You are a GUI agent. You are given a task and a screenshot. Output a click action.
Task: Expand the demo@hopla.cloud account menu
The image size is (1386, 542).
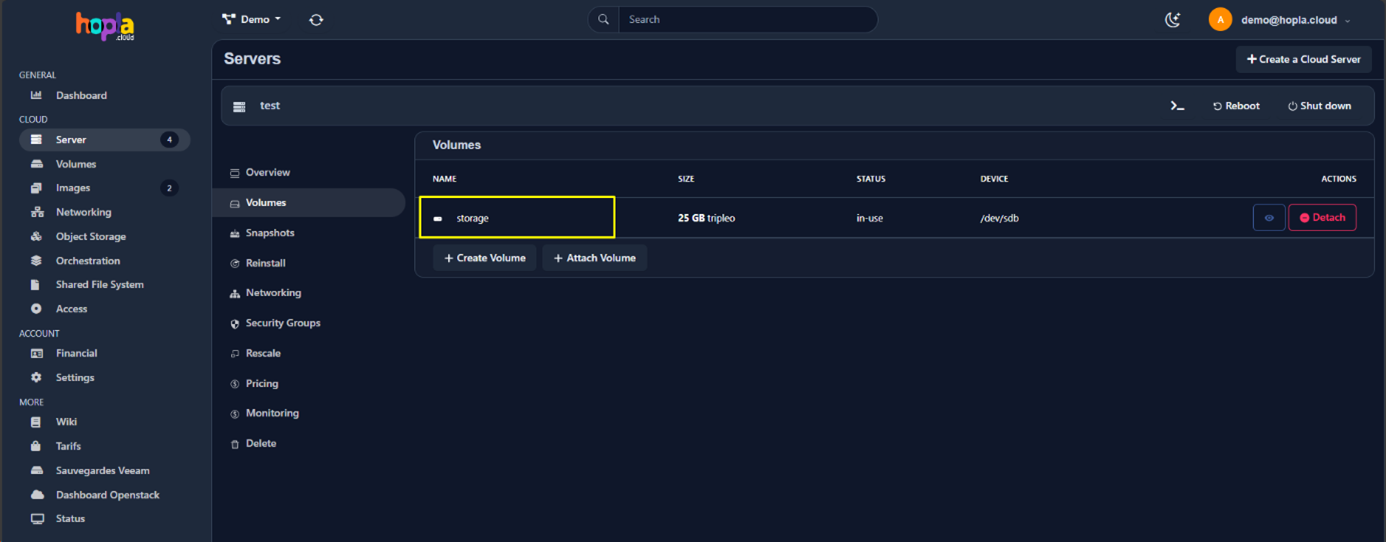pos(1295,20)
